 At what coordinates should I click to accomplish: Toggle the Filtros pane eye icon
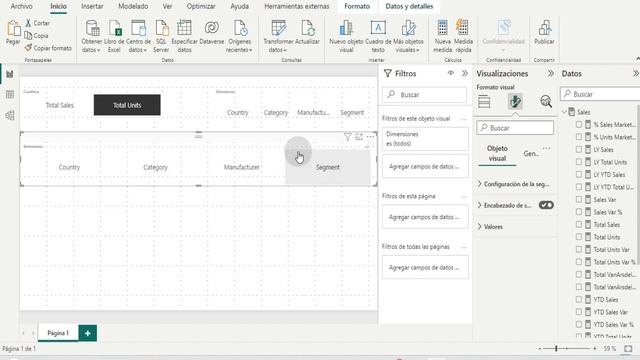[451, 73]
